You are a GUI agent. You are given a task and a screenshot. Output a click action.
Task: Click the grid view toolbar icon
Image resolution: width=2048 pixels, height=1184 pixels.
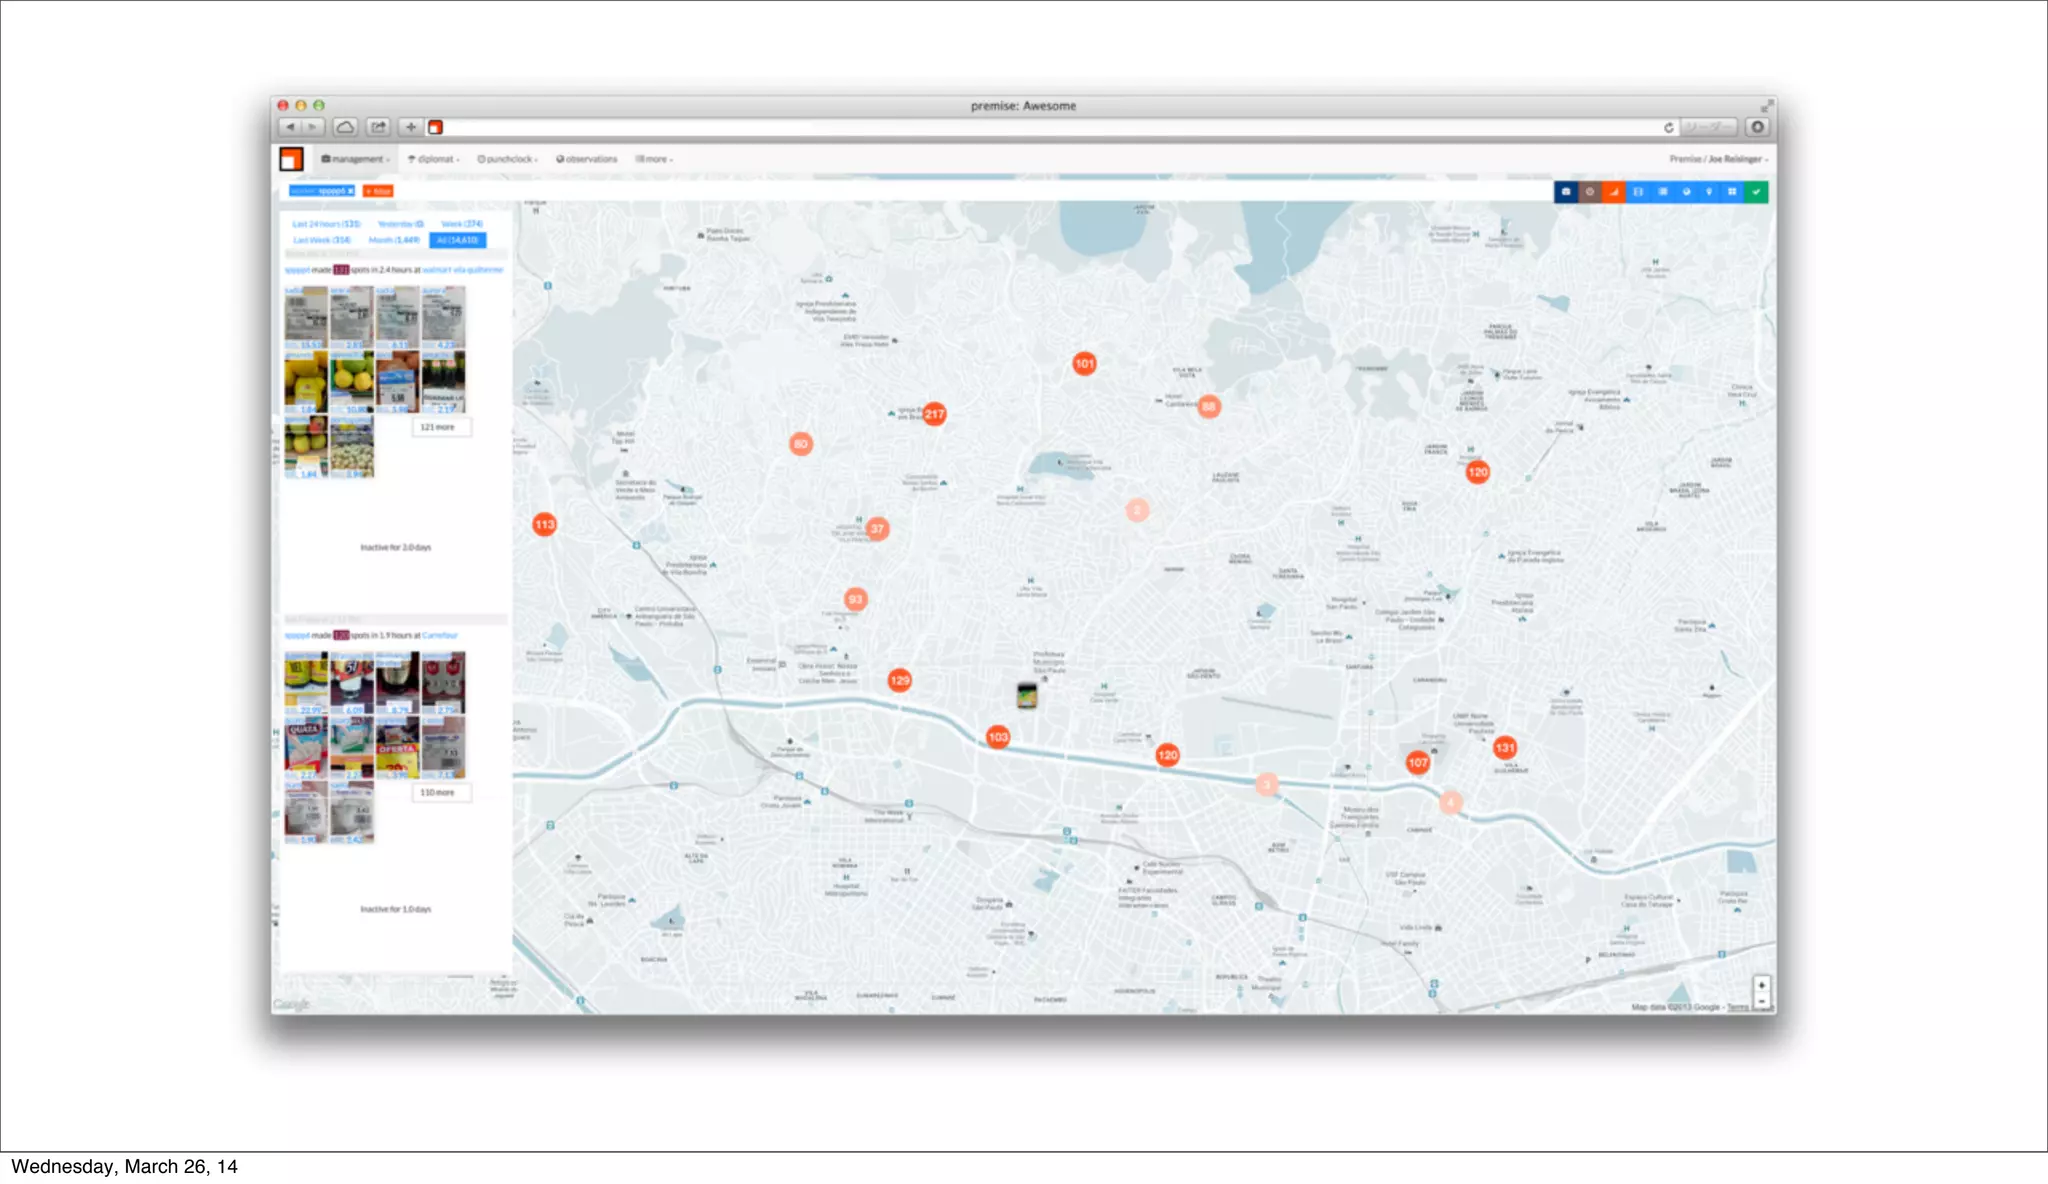point(1732,192)
